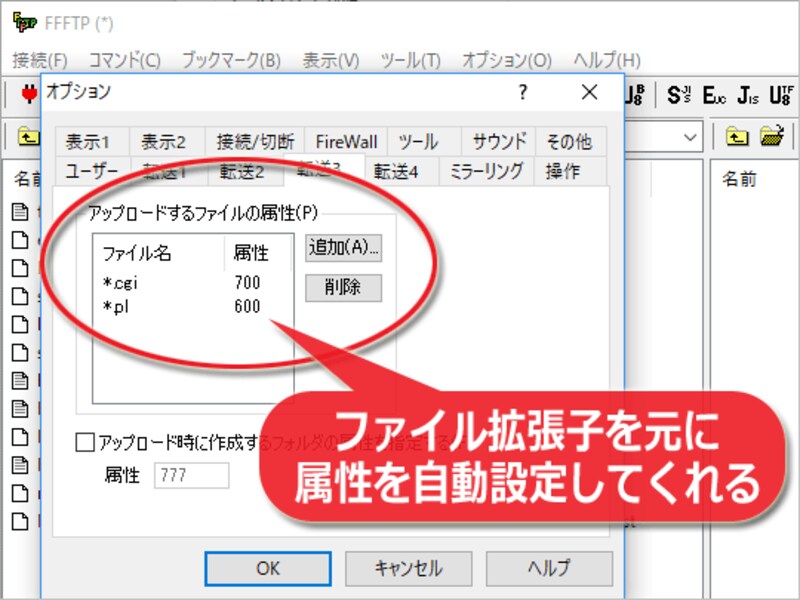Screen dimensions: 800x600
Task: Toggle folder attribute on upload checkbox
Action: pos(85,442)
